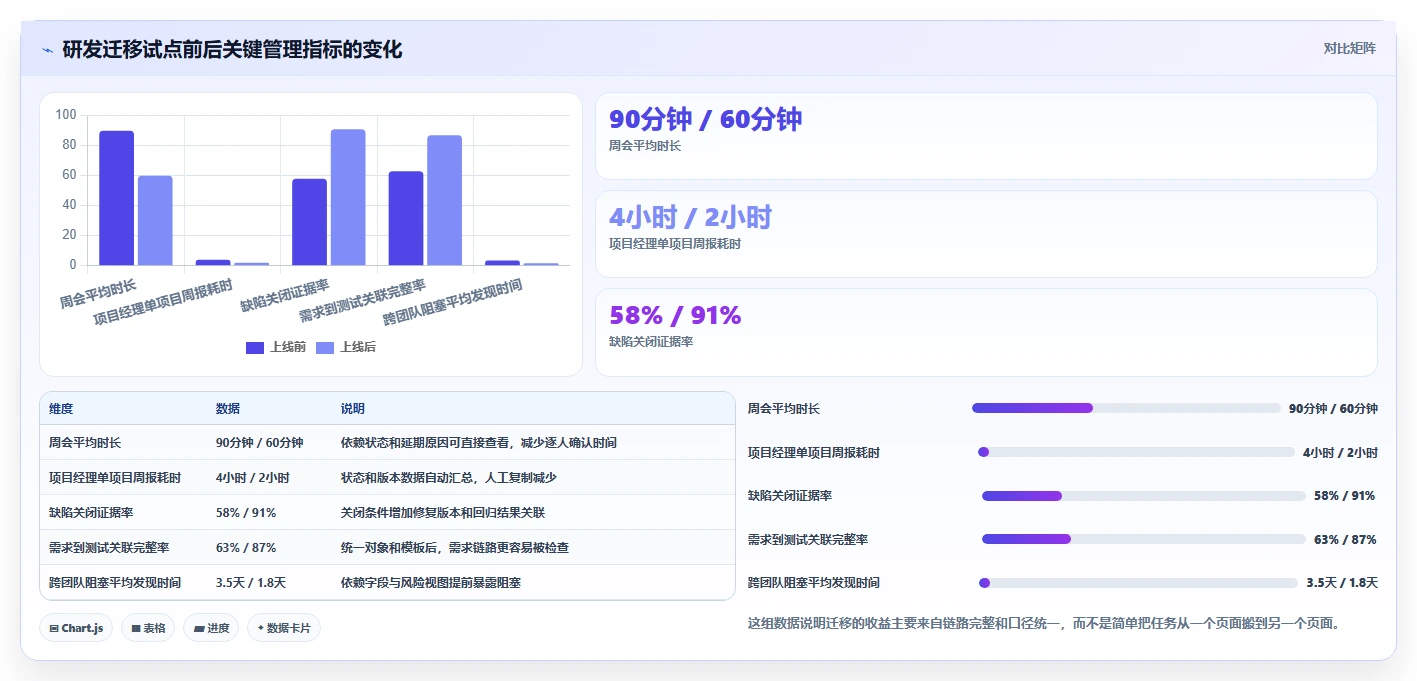Click the 周会平均时长 label in the progress list

784,409
